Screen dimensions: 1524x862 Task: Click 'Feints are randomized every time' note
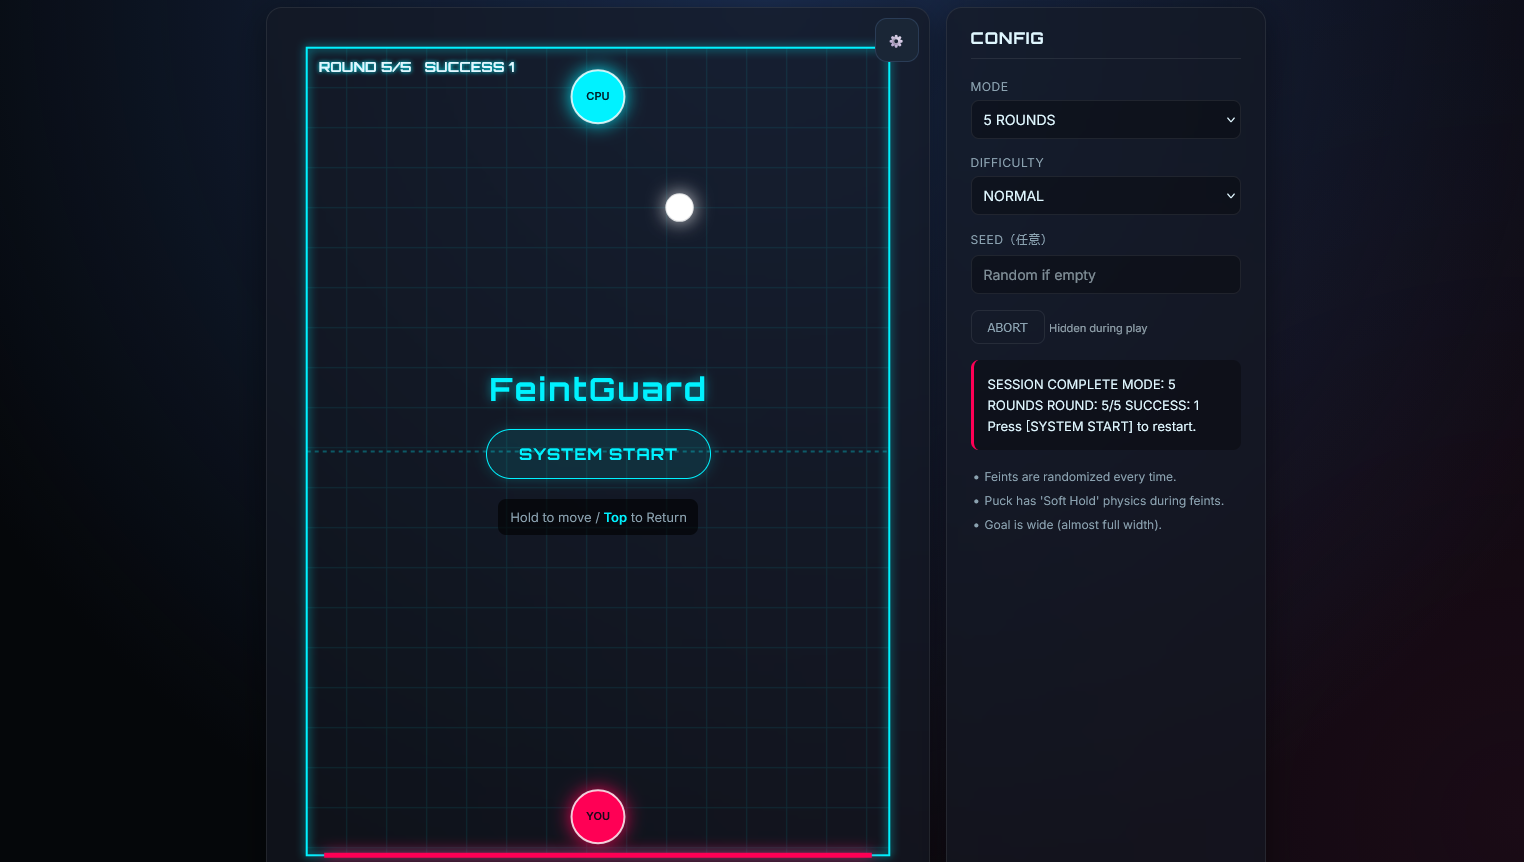pyautogui.click(x=1079, y=477)
